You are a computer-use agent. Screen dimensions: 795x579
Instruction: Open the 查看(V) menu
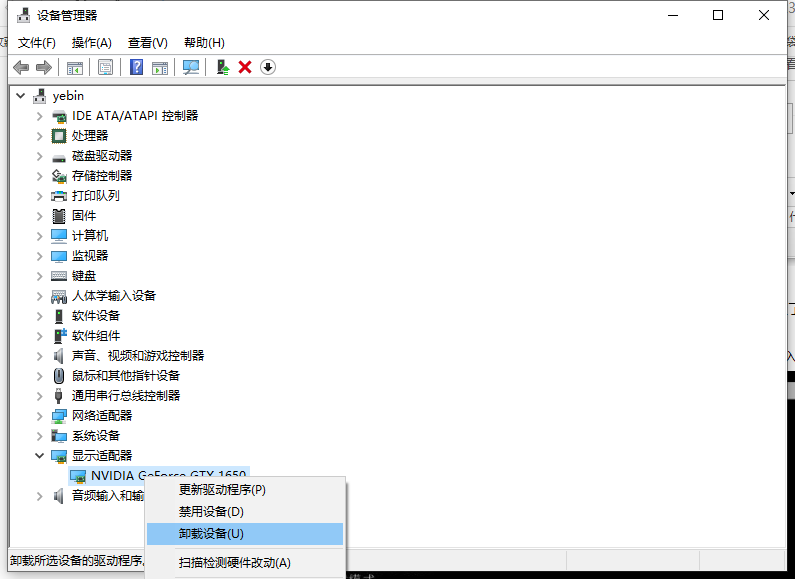147,43
